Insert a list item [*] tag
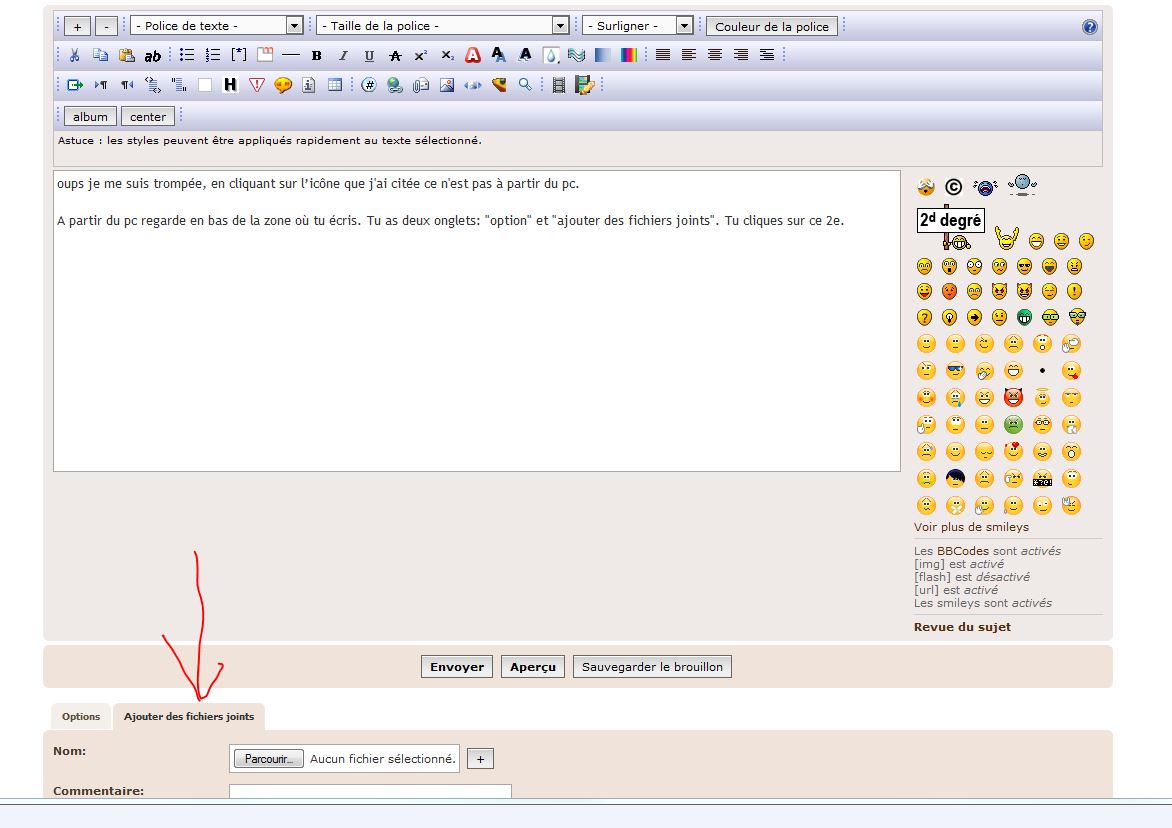The height and width of the screenshot is (828, 1172). point(239,55)
